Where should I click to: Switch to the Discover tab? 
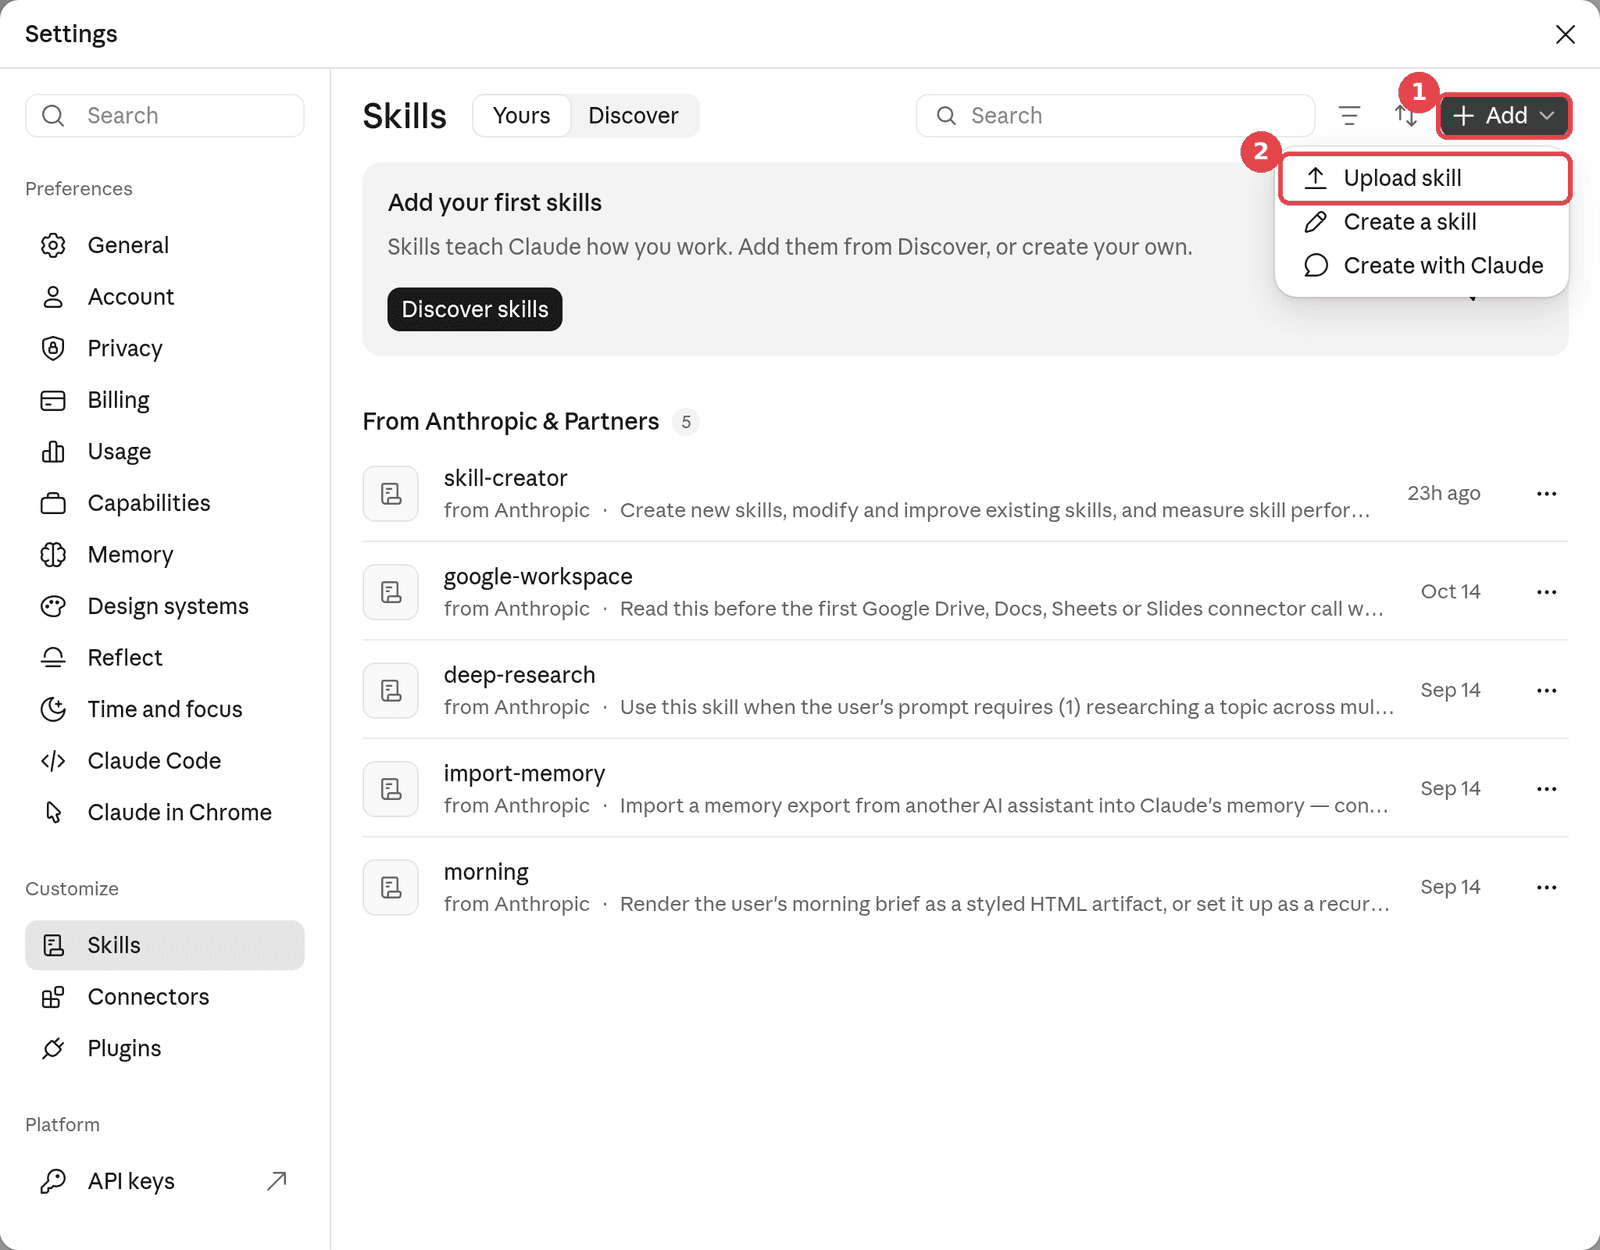[633, 116]
